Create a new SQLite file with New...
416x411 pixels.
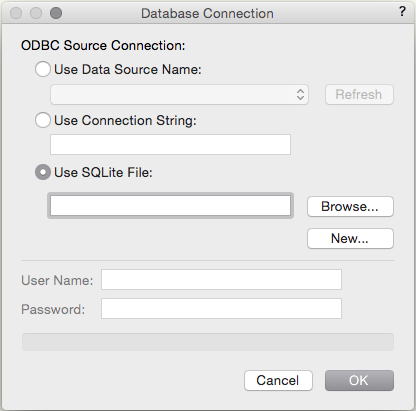point(350,239)
